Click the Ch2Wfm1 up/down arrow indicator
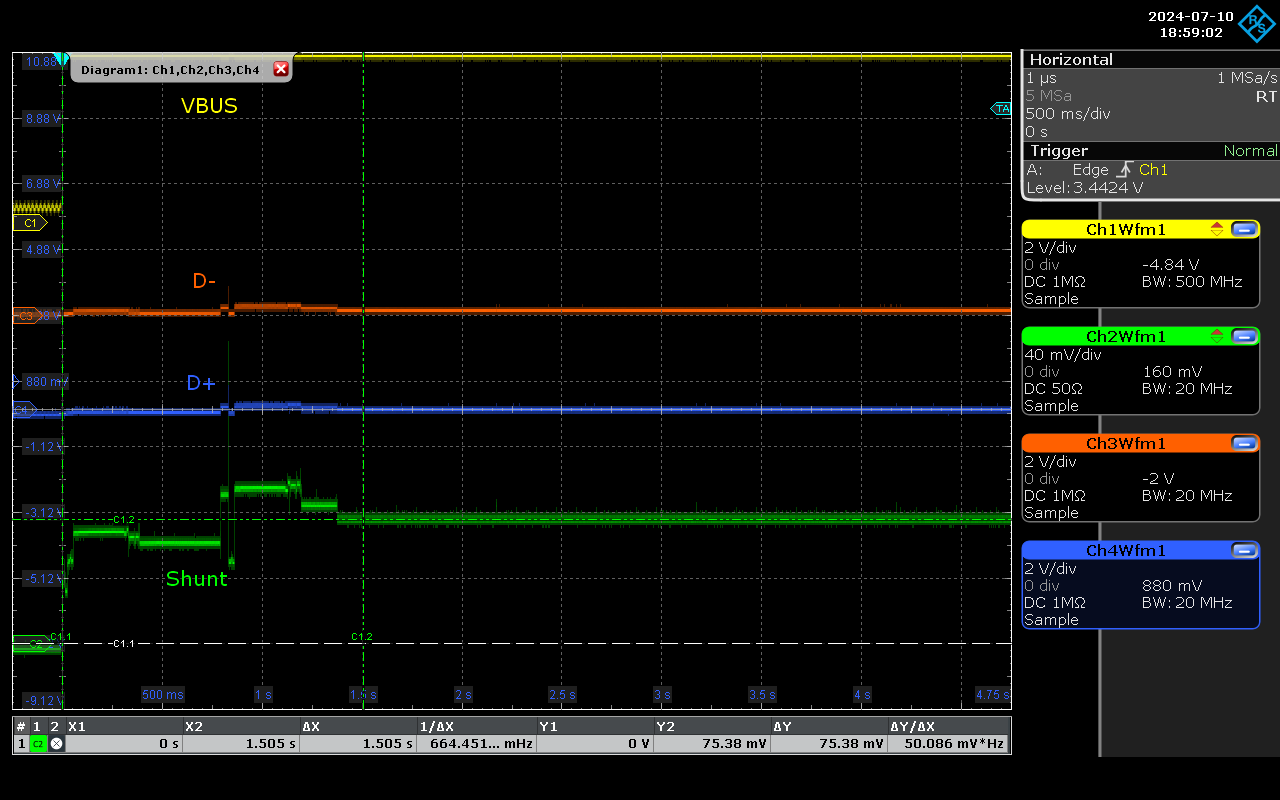The height and width of the screenshot is (800, 1280). 1216,336
